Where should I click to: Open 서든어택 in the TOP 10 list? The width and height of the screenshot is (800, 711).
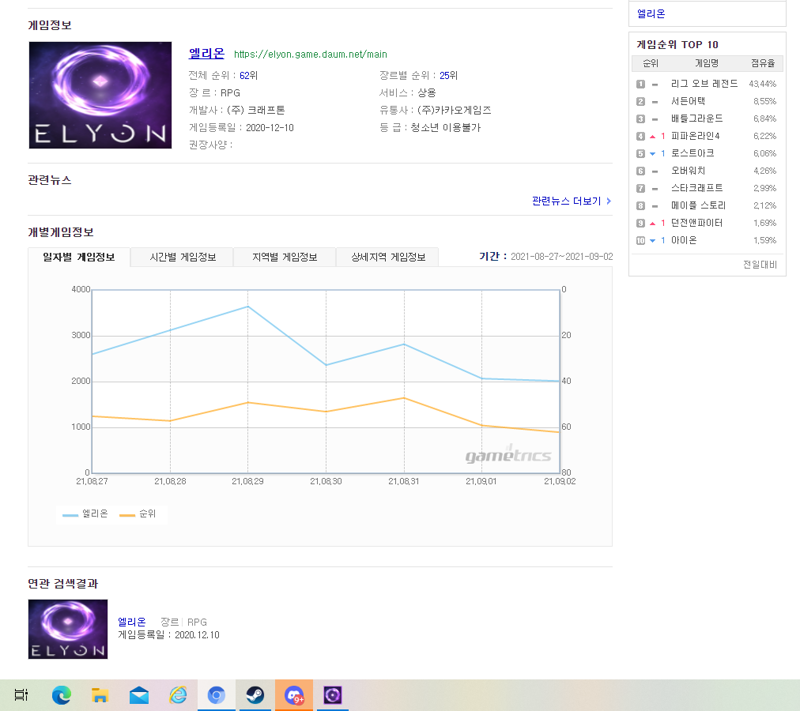[x=688, y=101]
